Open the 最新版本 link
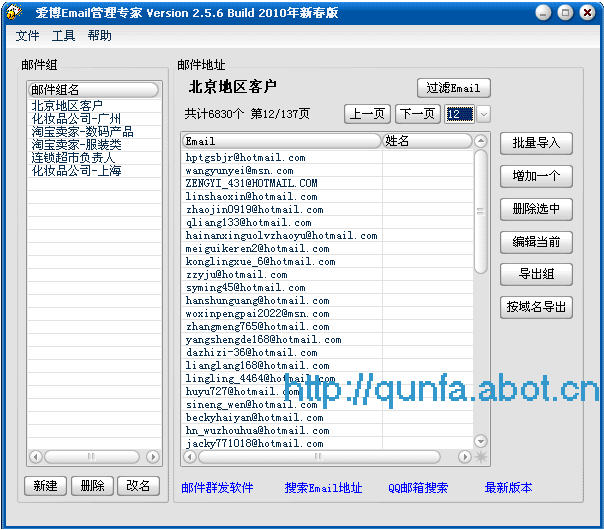The width and height of the screenshot is (604, 530). coord(508,488)
